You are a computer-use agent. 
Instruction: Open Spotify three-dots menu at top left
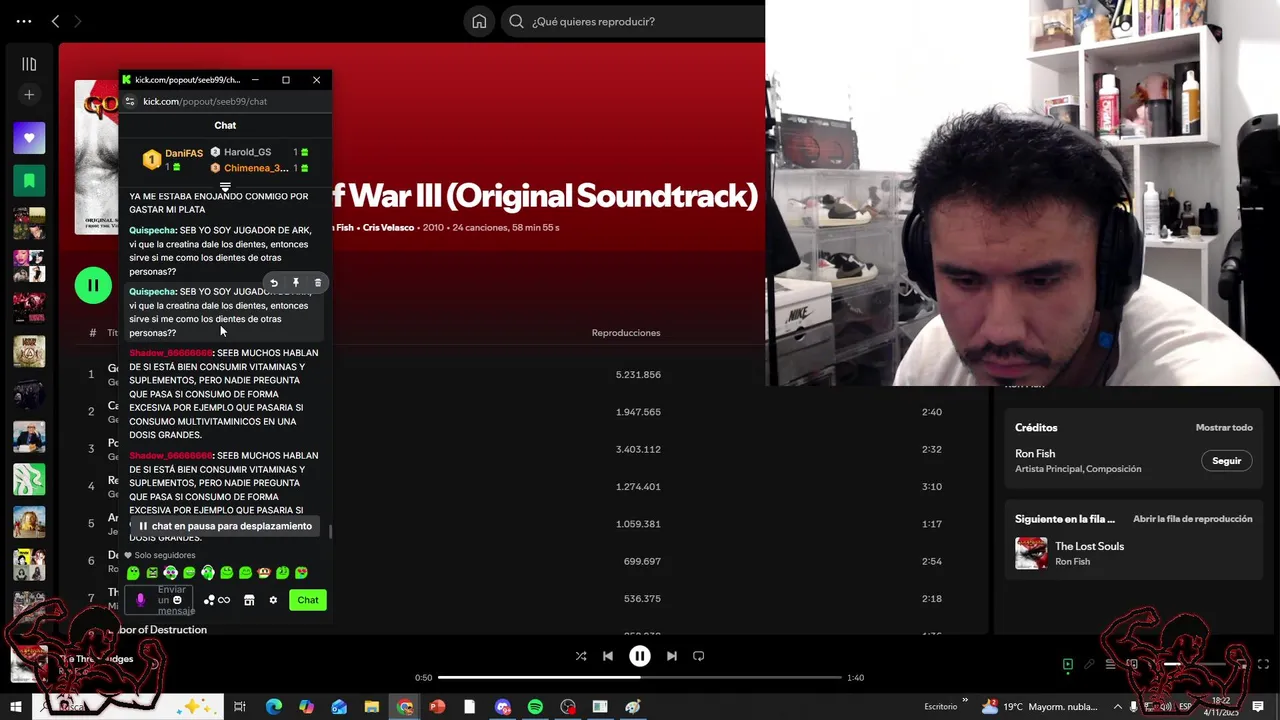tap(23, 21)
